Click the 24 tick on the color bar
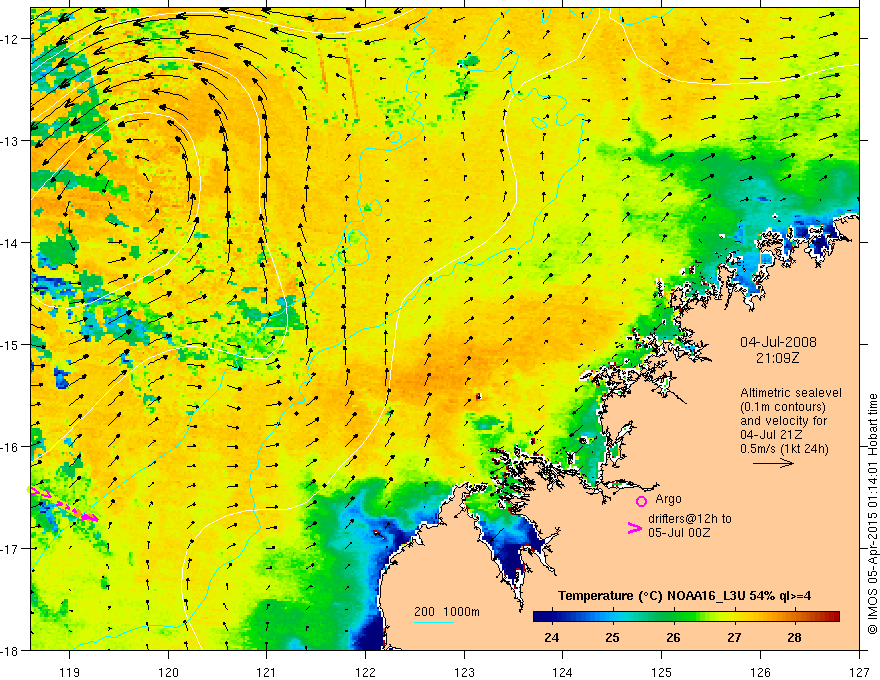This screenshot has width=880, height=680. [x=552, y=637]
